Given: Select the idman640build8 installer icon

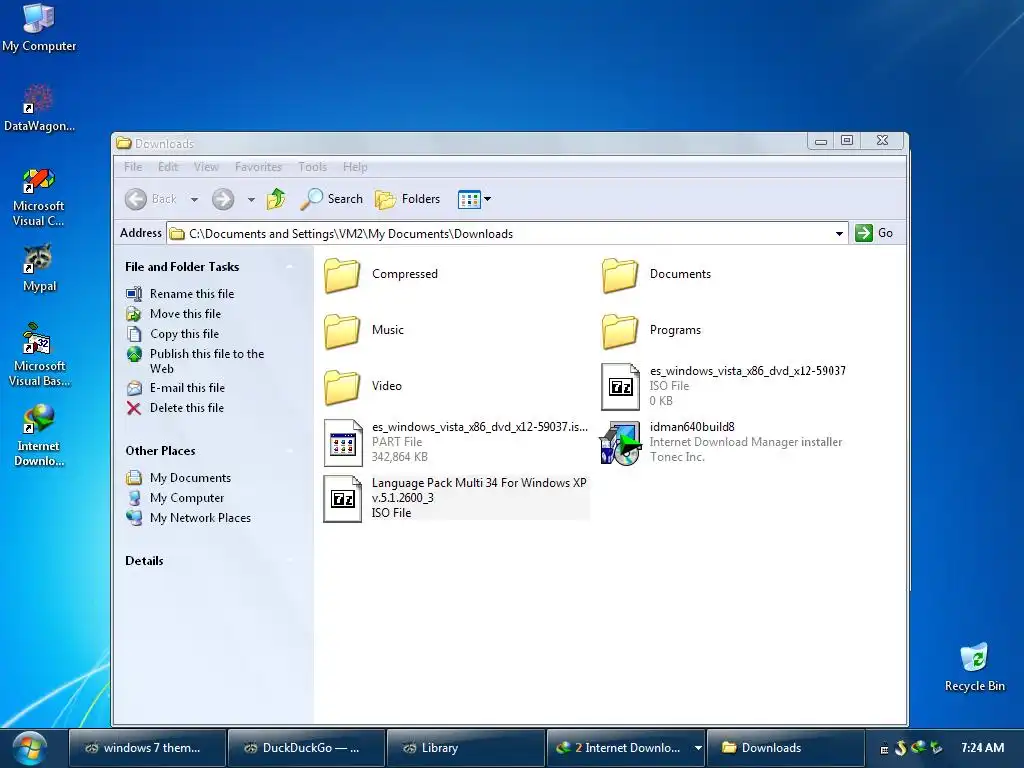Looking at the screenshot, I should pyautogui.click(x=620, y=443).
